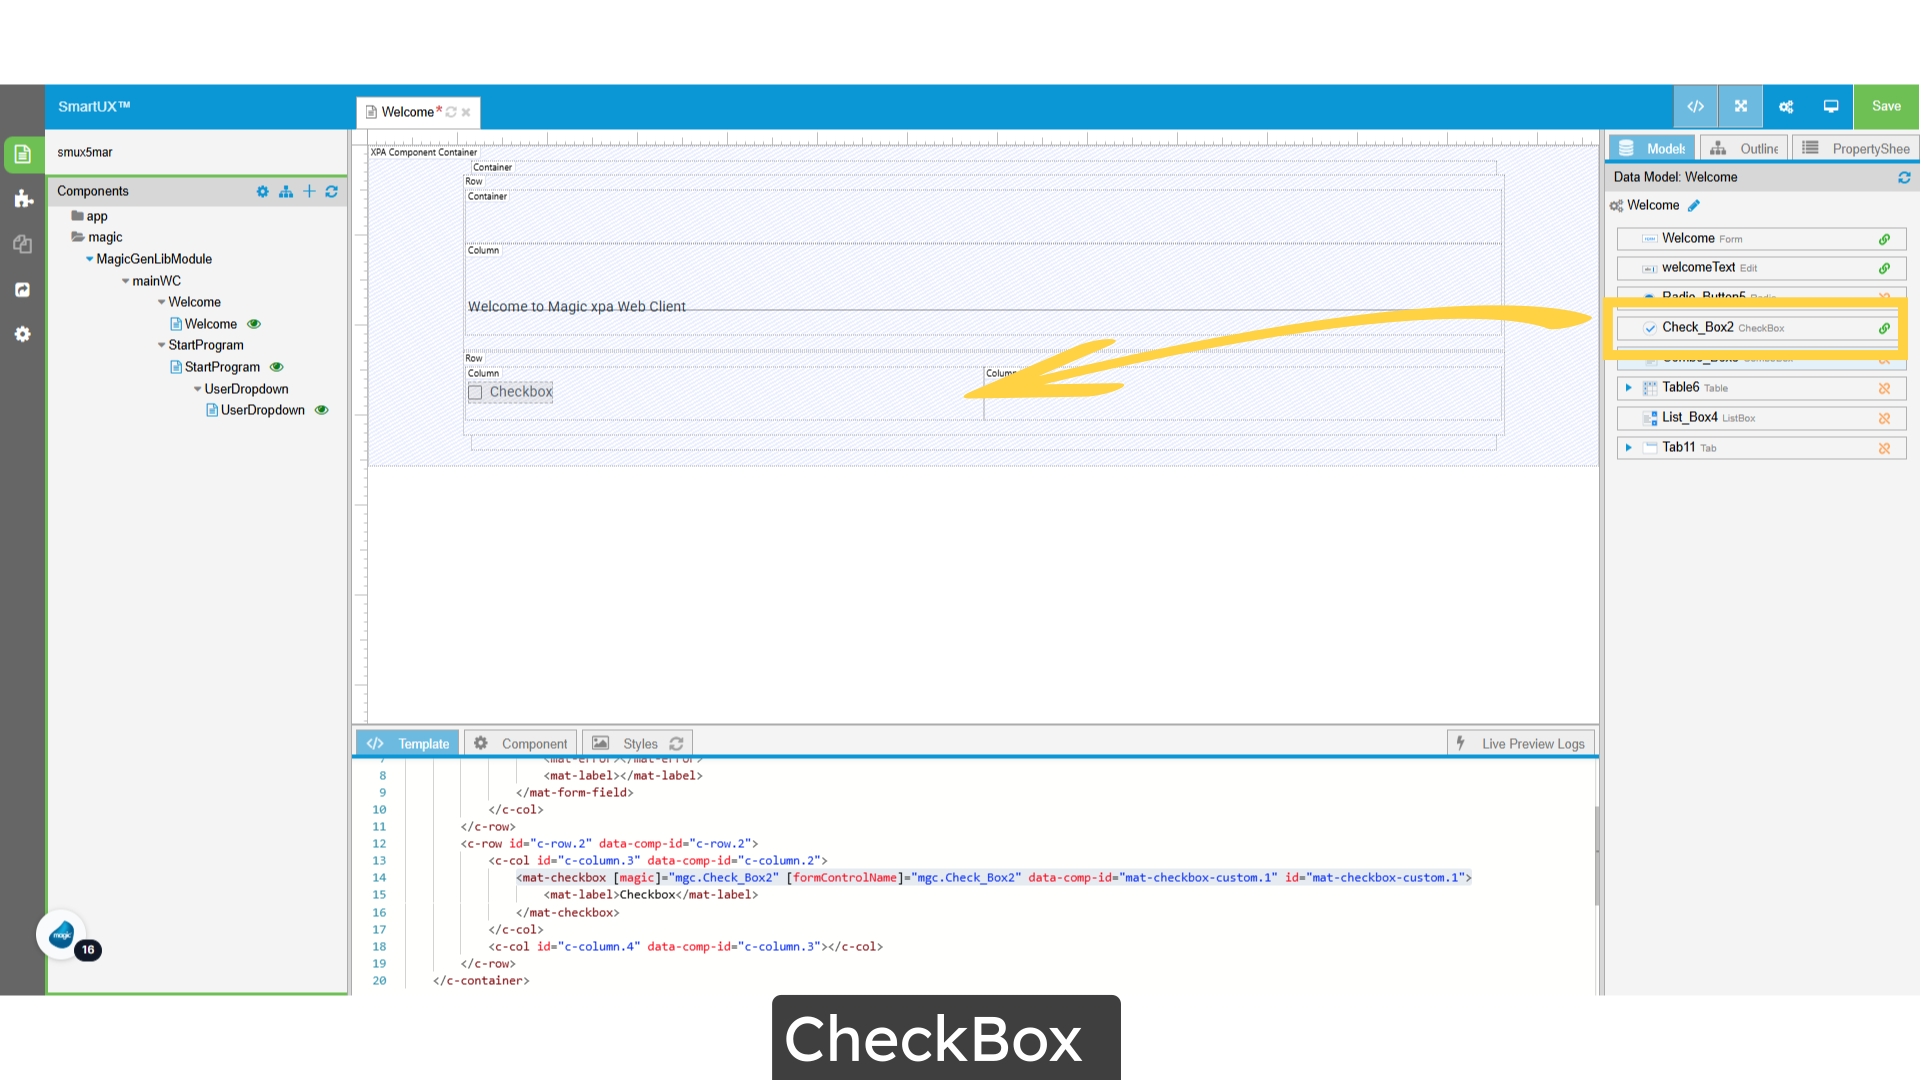Collapse the MagicGenLibModule tree node
Viewport: 1920px width, 1080px height.
pyautogui.click(x=89, y=259)
